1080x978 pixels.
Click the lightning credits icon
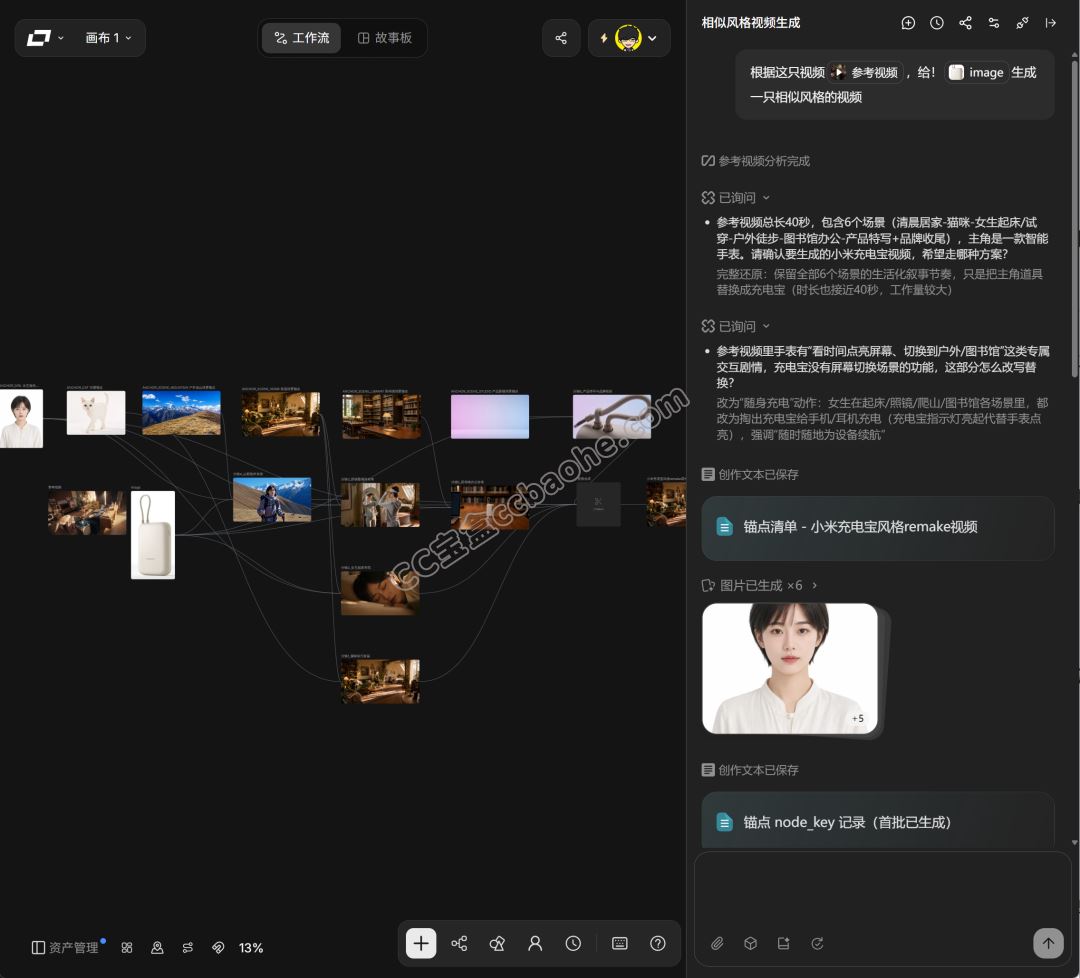pos(603,38)
